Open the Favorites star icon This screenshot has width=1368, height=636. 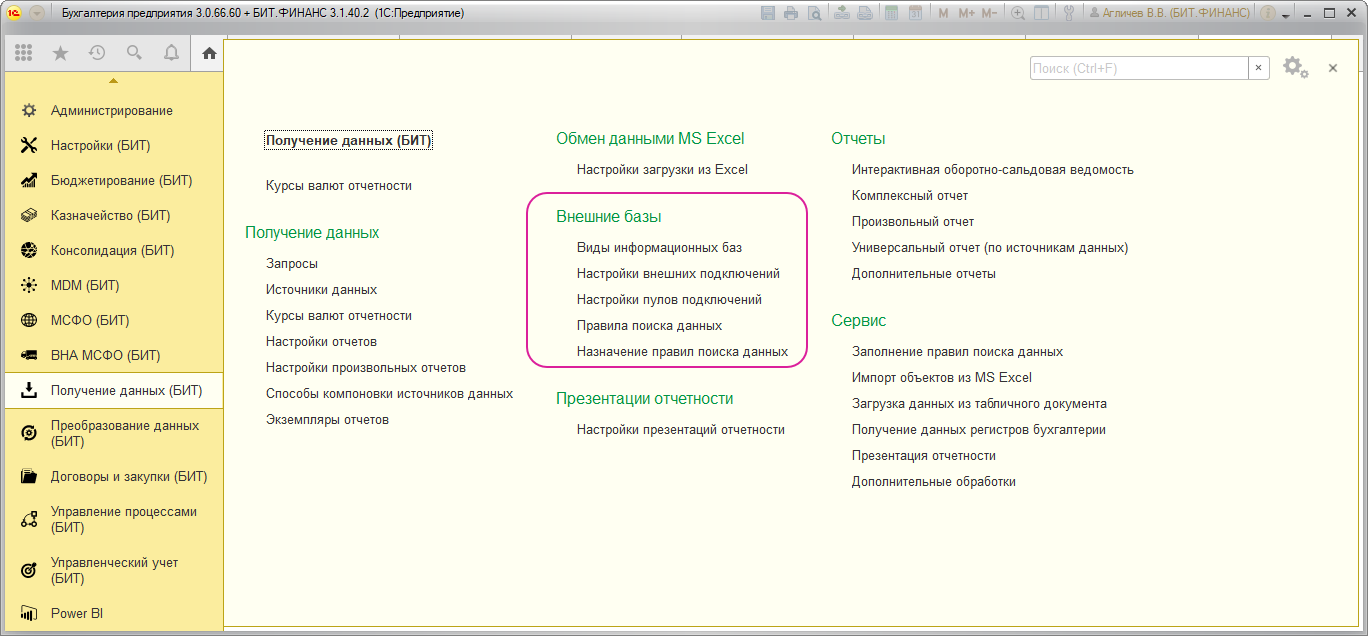(x=60, y=53)
